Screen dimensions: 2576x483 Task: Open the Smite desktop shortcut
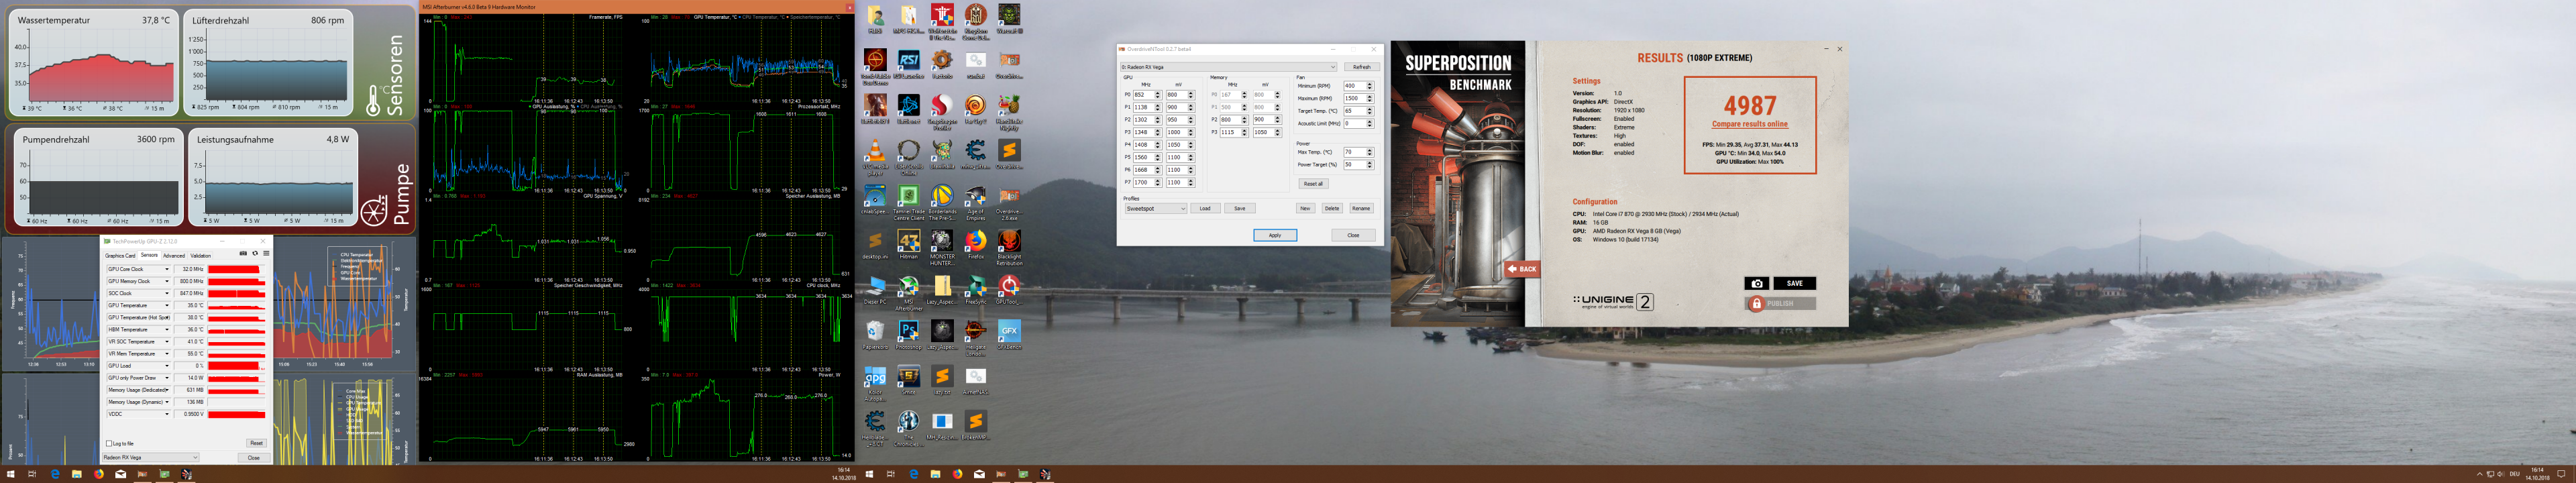click(x=909, y=380)
